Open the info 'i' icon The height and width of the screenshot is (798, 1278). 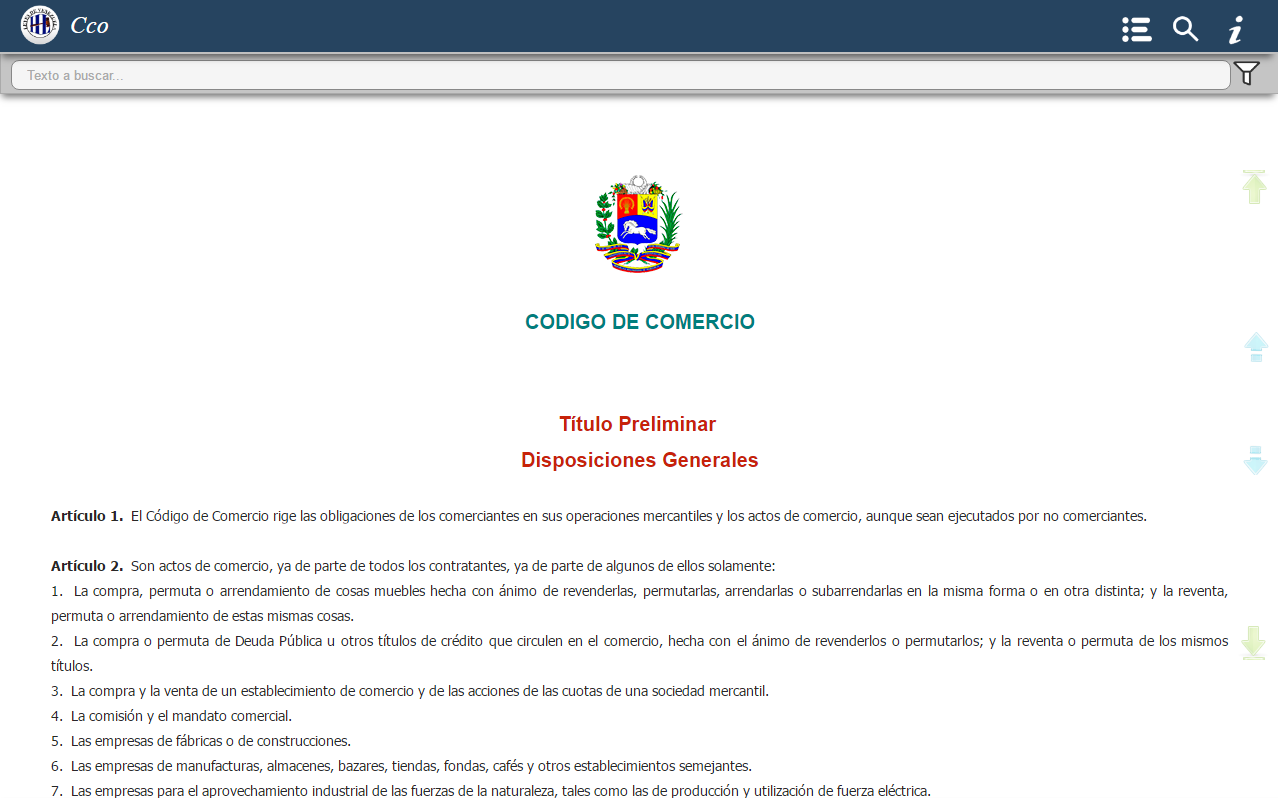pyautogui.click(x=1236, y=29)
